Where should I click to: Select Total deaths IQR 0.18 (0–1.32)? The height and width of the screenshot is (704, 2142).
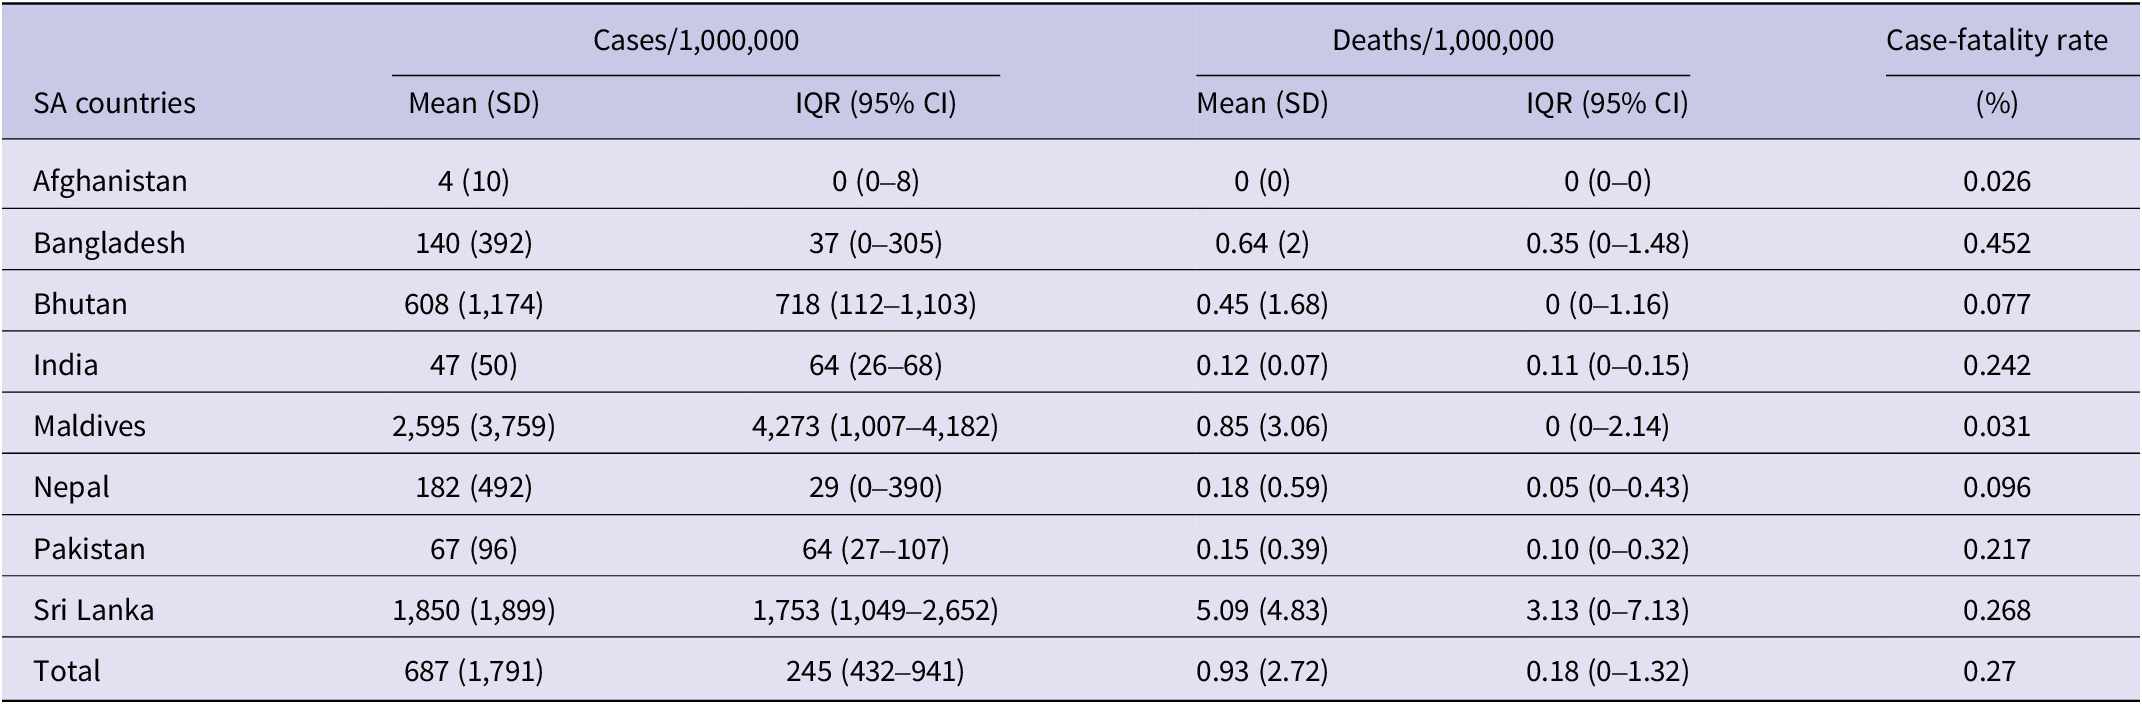tap(1607, 671)
